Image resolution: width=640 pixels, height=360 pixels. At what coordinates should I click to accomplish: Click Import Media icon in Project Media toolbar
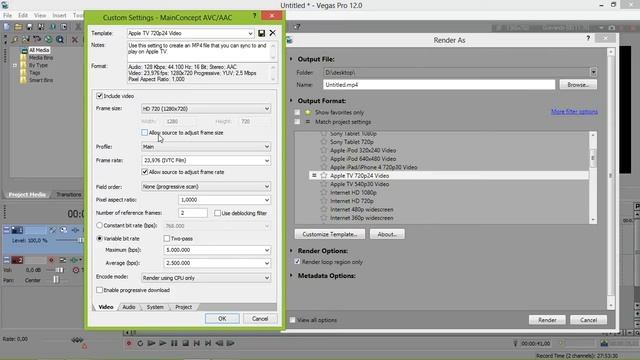tap(15, 40)
